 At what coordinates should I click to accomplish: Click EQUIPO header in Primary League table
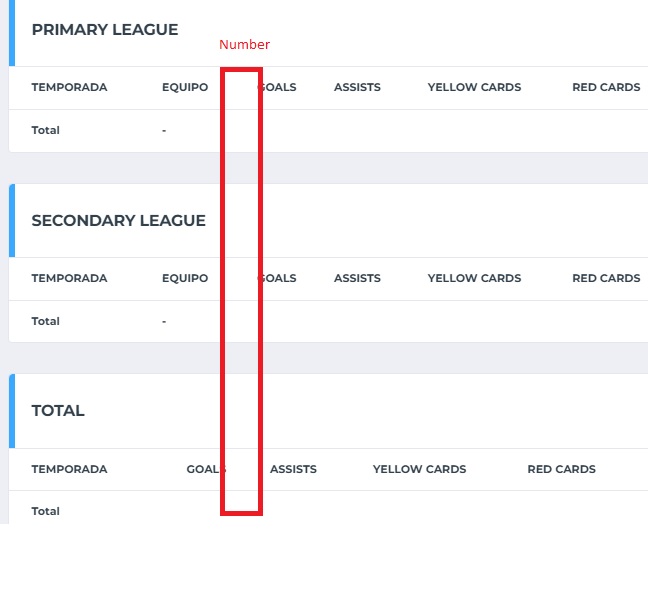tap(185, 87)
